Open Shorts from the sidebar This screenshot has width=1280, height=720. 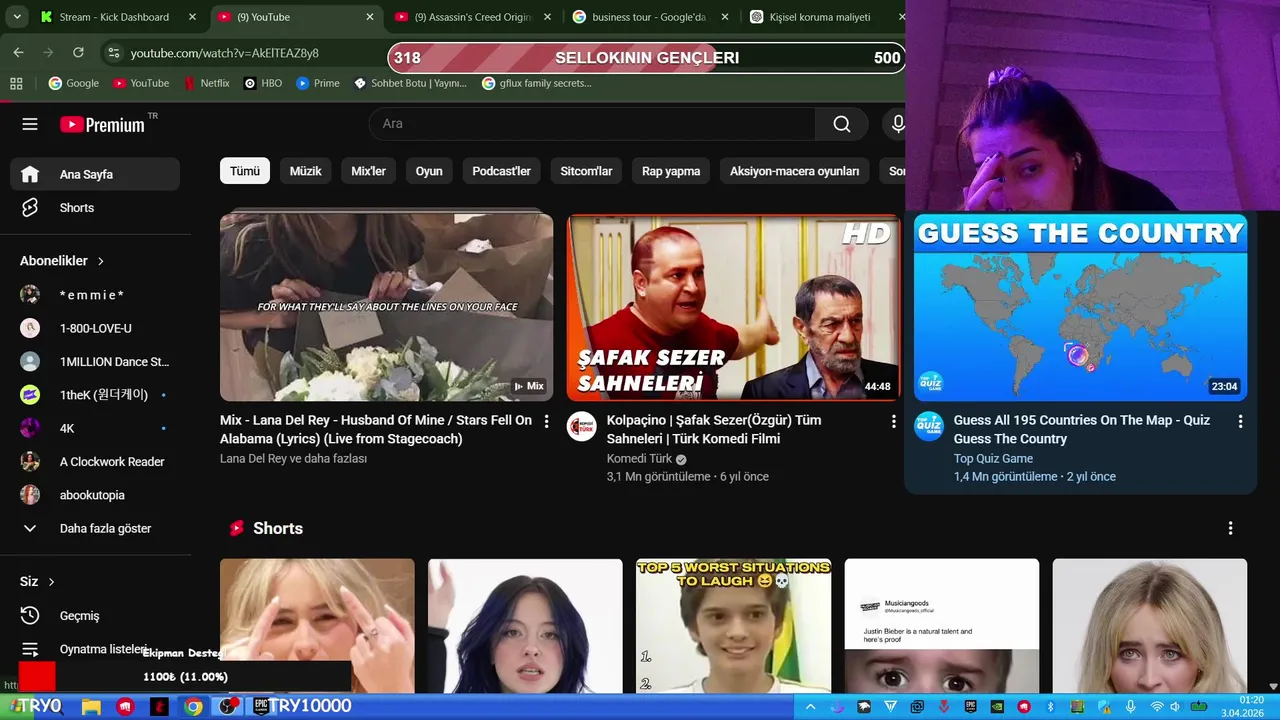pos(95,208)
